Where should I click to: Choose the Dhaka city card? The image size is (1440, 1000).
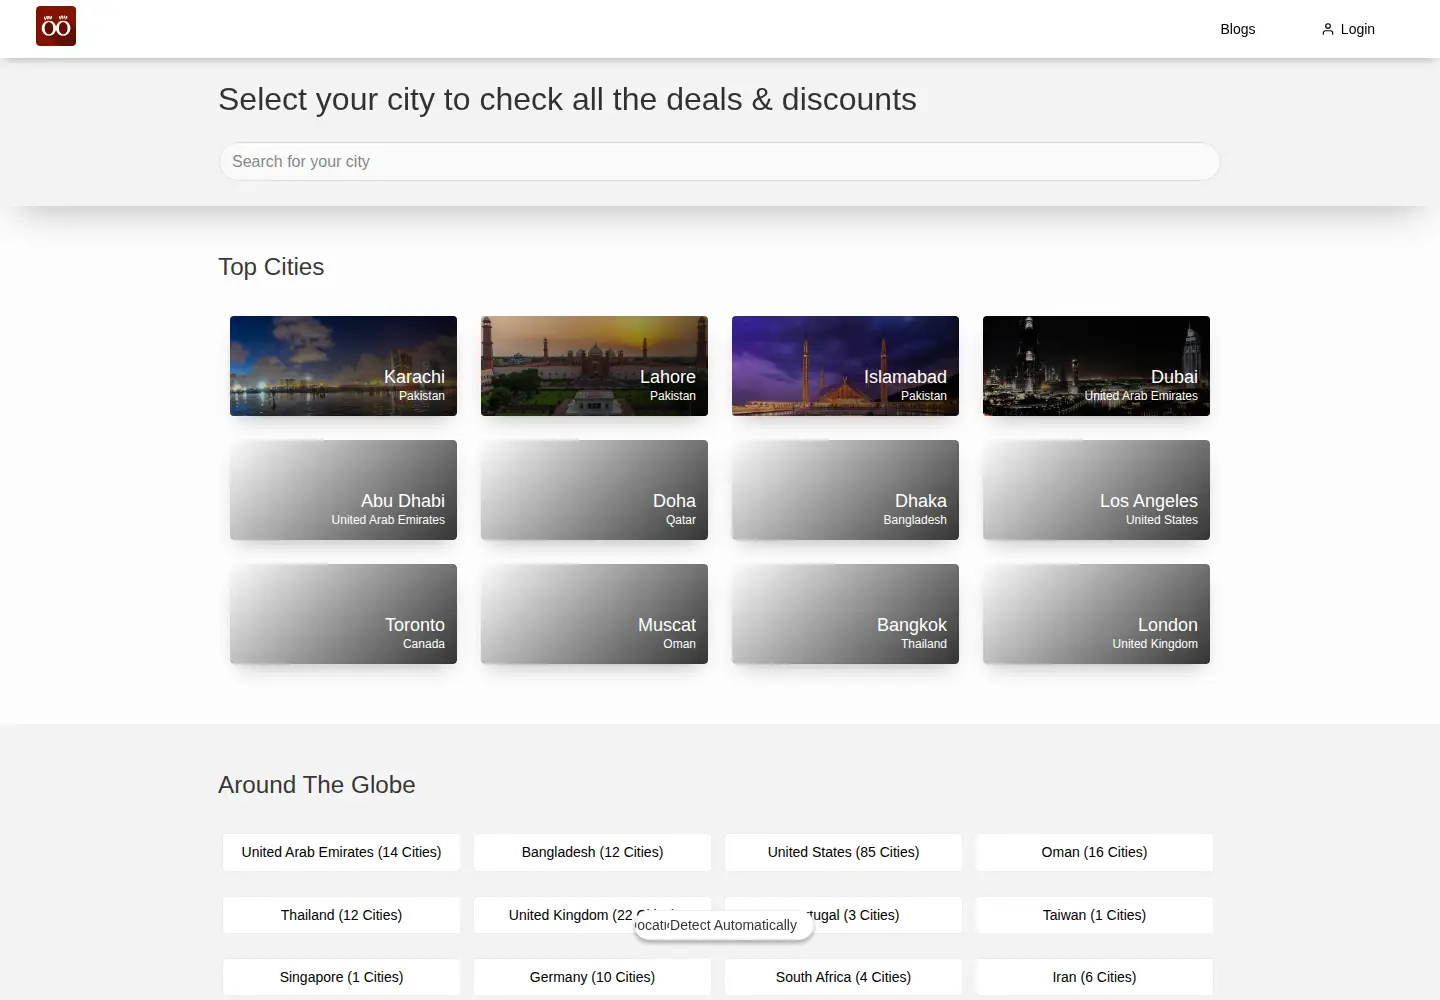[x=845, y=490]
